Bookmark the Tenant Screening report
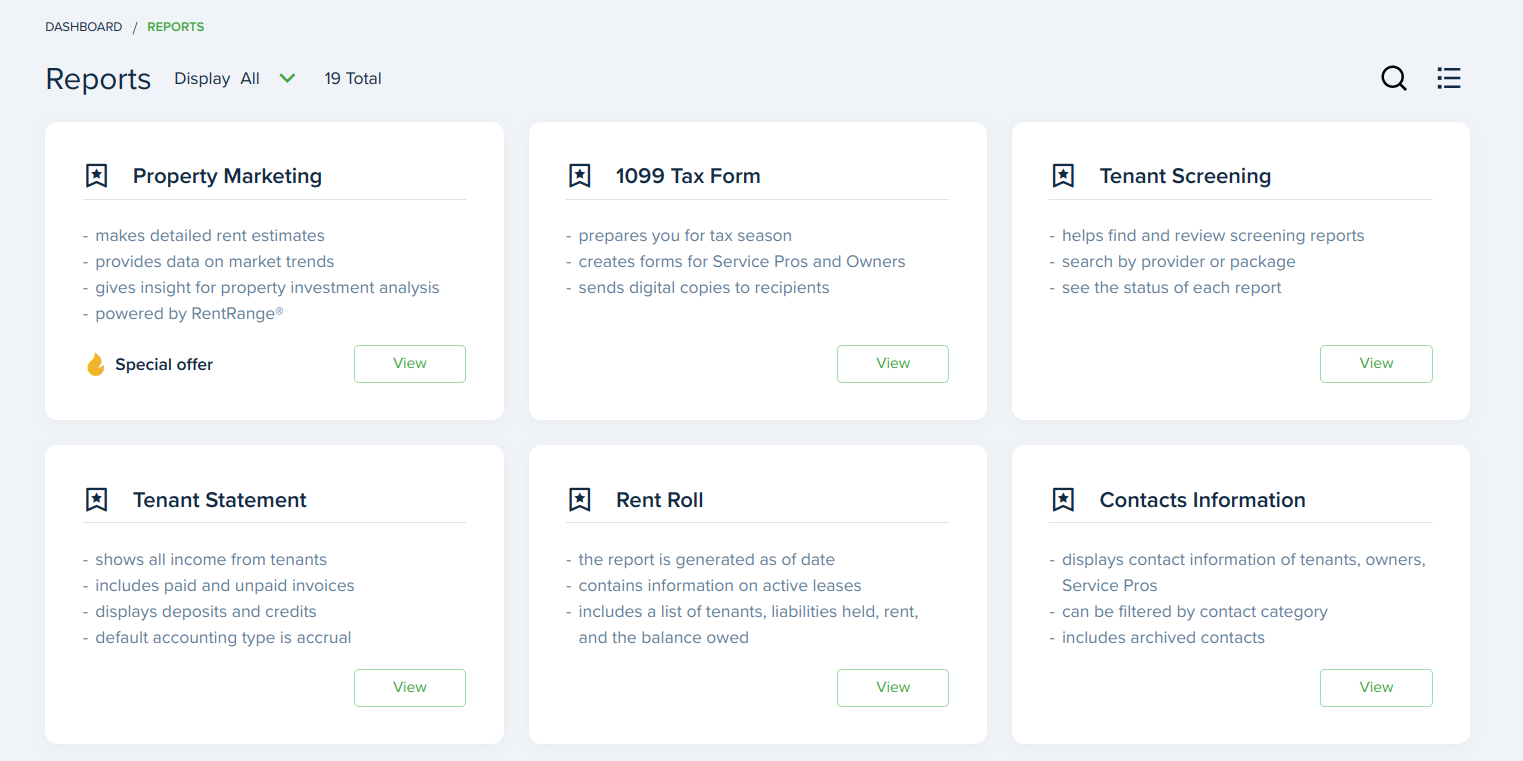 1063,176
